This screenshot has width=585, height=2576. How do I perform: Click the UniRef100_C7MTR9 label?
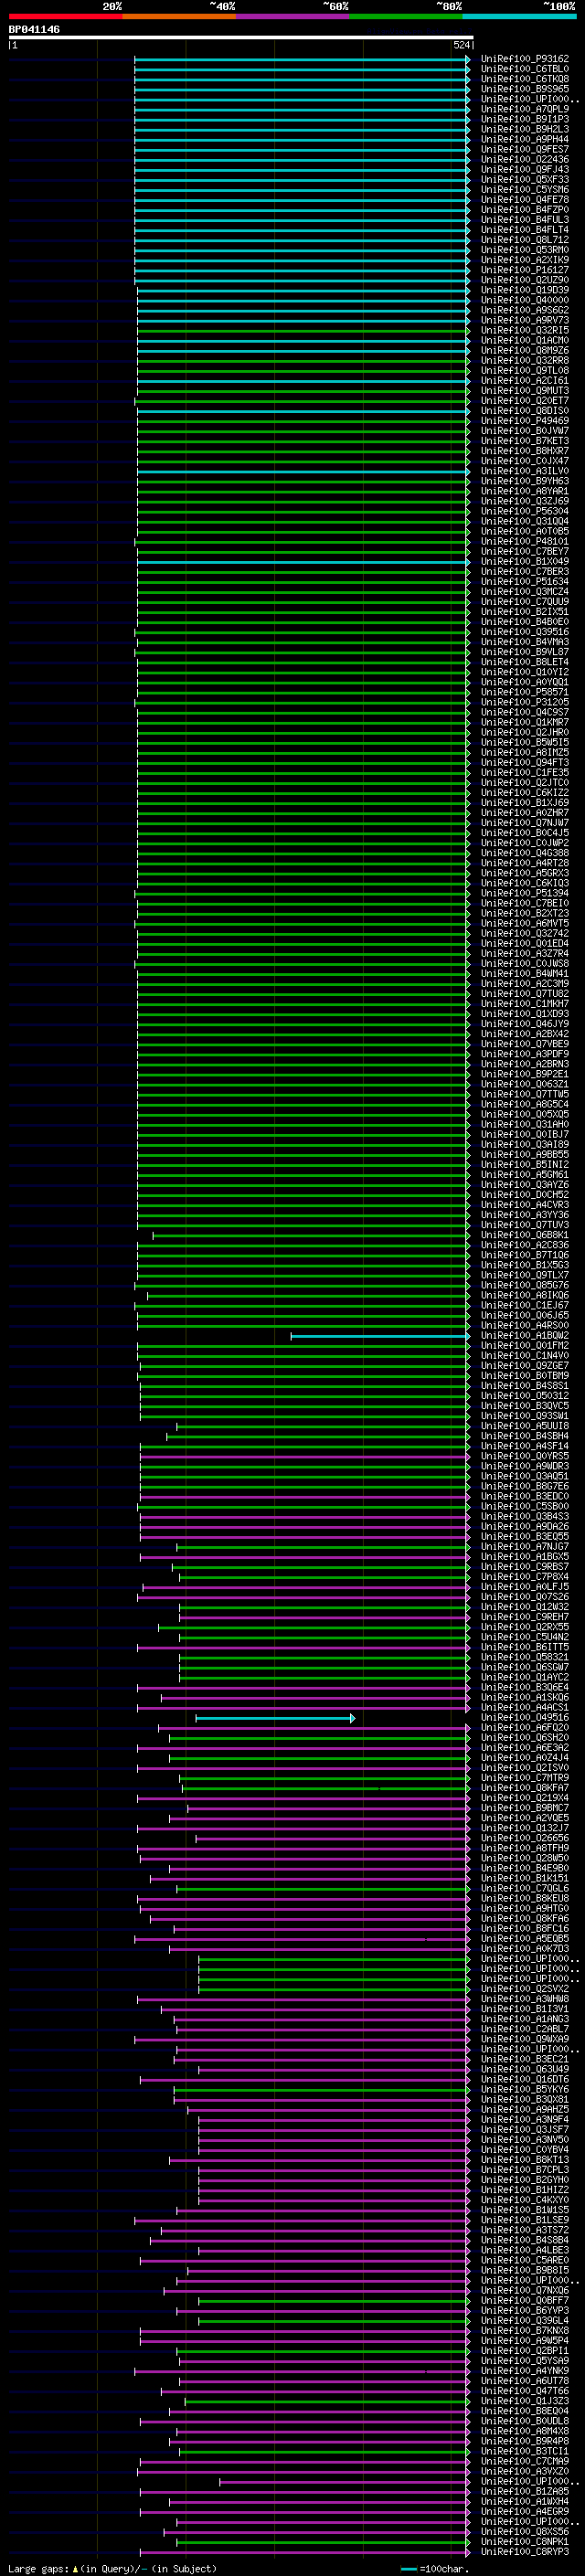(524, 1778)
